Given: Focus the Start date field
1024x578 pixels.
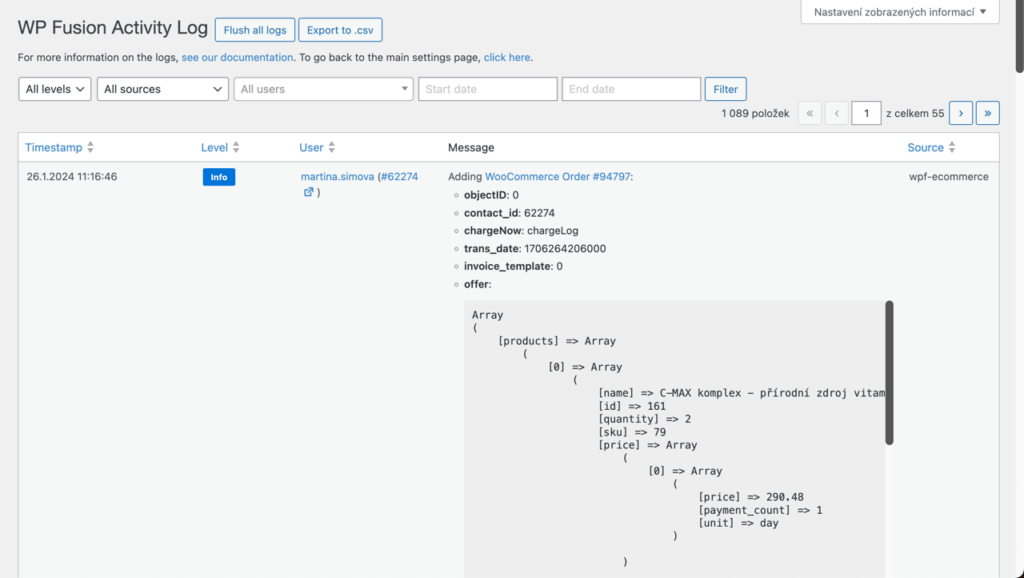Looking at the screenshot, I should point(488,89).
